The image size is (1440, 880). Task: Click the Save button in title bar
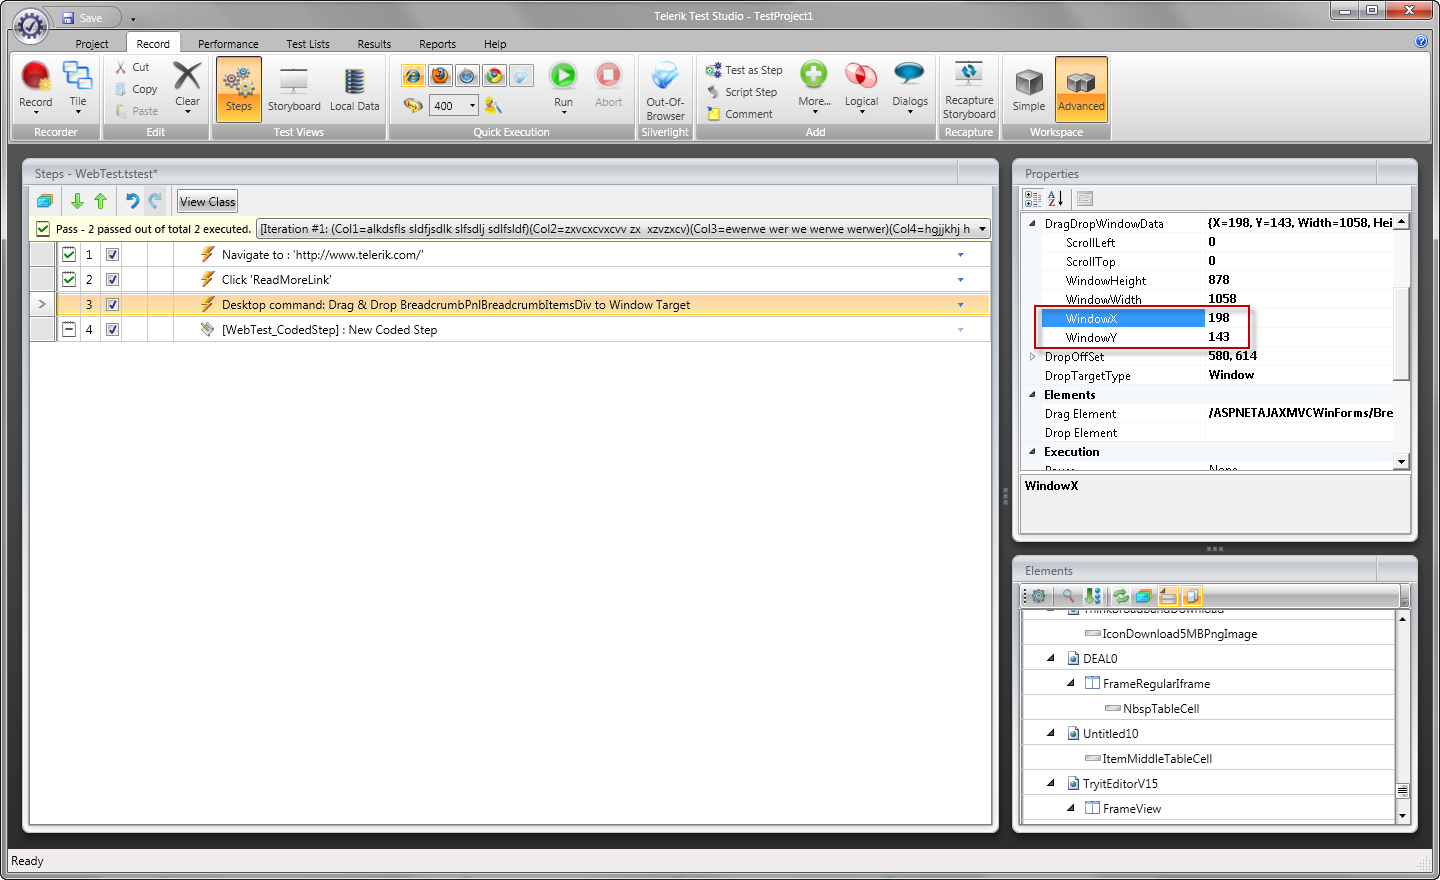click(x=83, y=18)
